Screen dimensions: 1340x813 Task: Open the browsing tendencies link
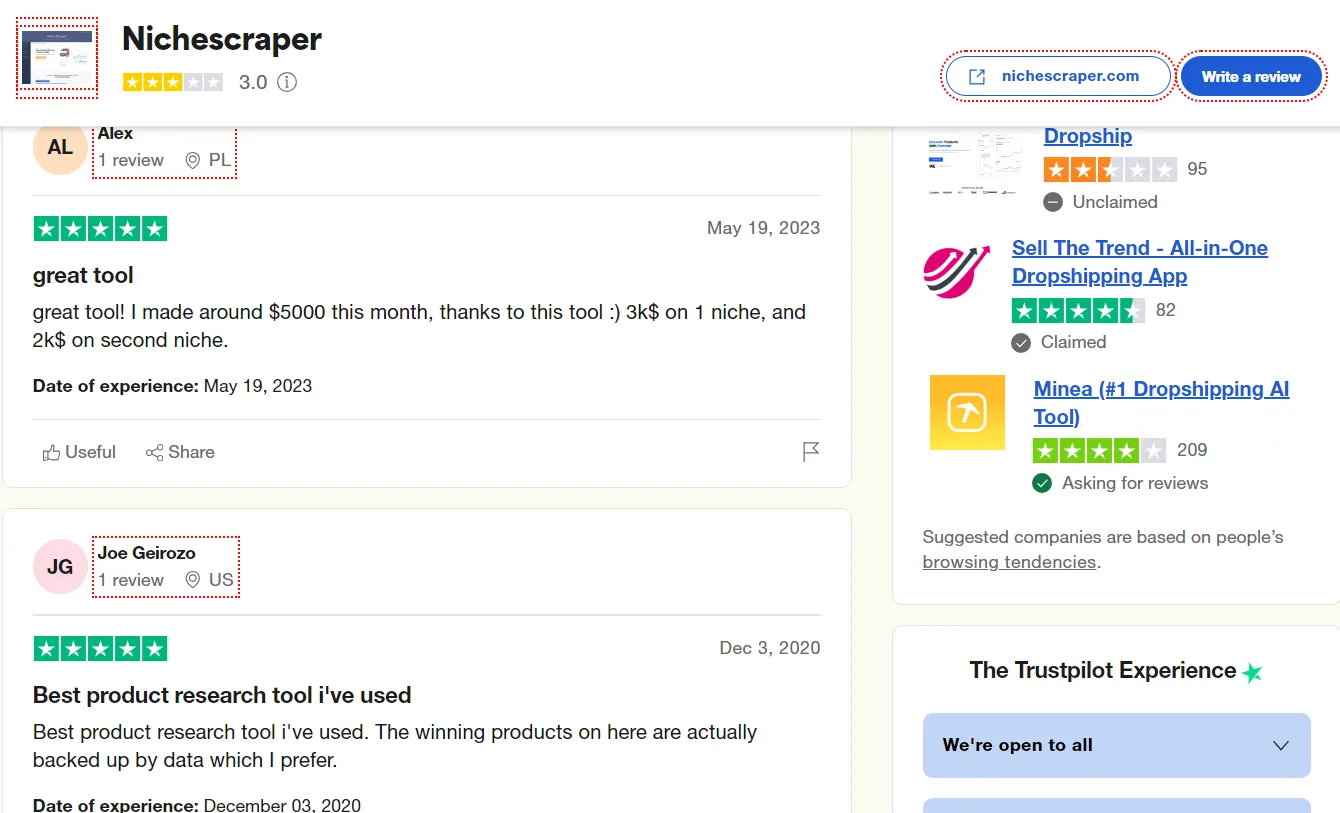point(1009,562)
